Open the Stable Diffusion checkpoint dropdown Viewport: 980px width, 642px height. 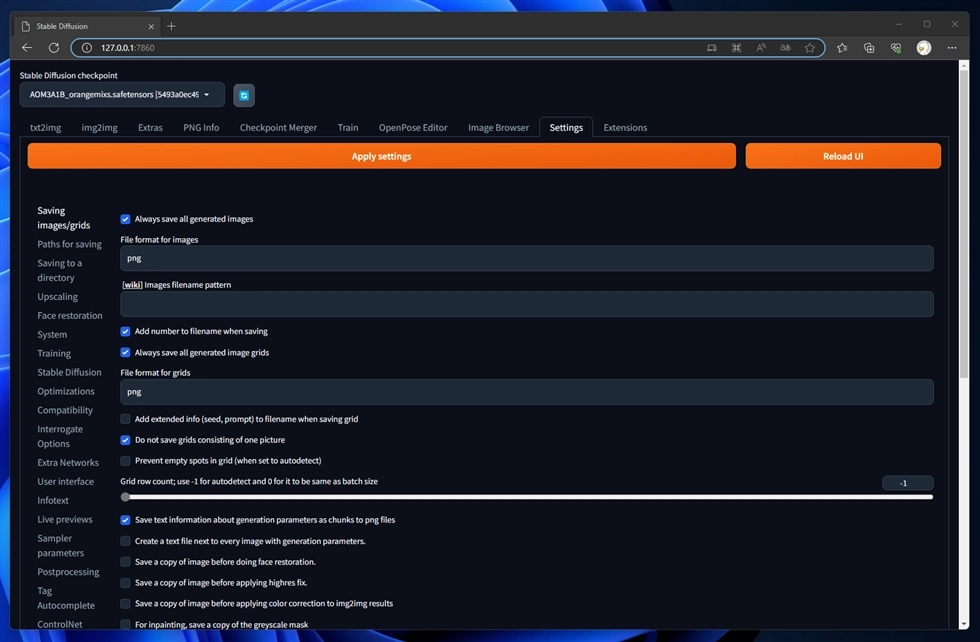click(122, 94)
